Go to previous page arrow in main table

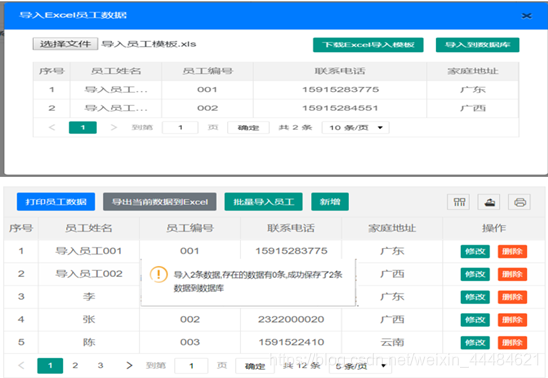click(21, 365)
